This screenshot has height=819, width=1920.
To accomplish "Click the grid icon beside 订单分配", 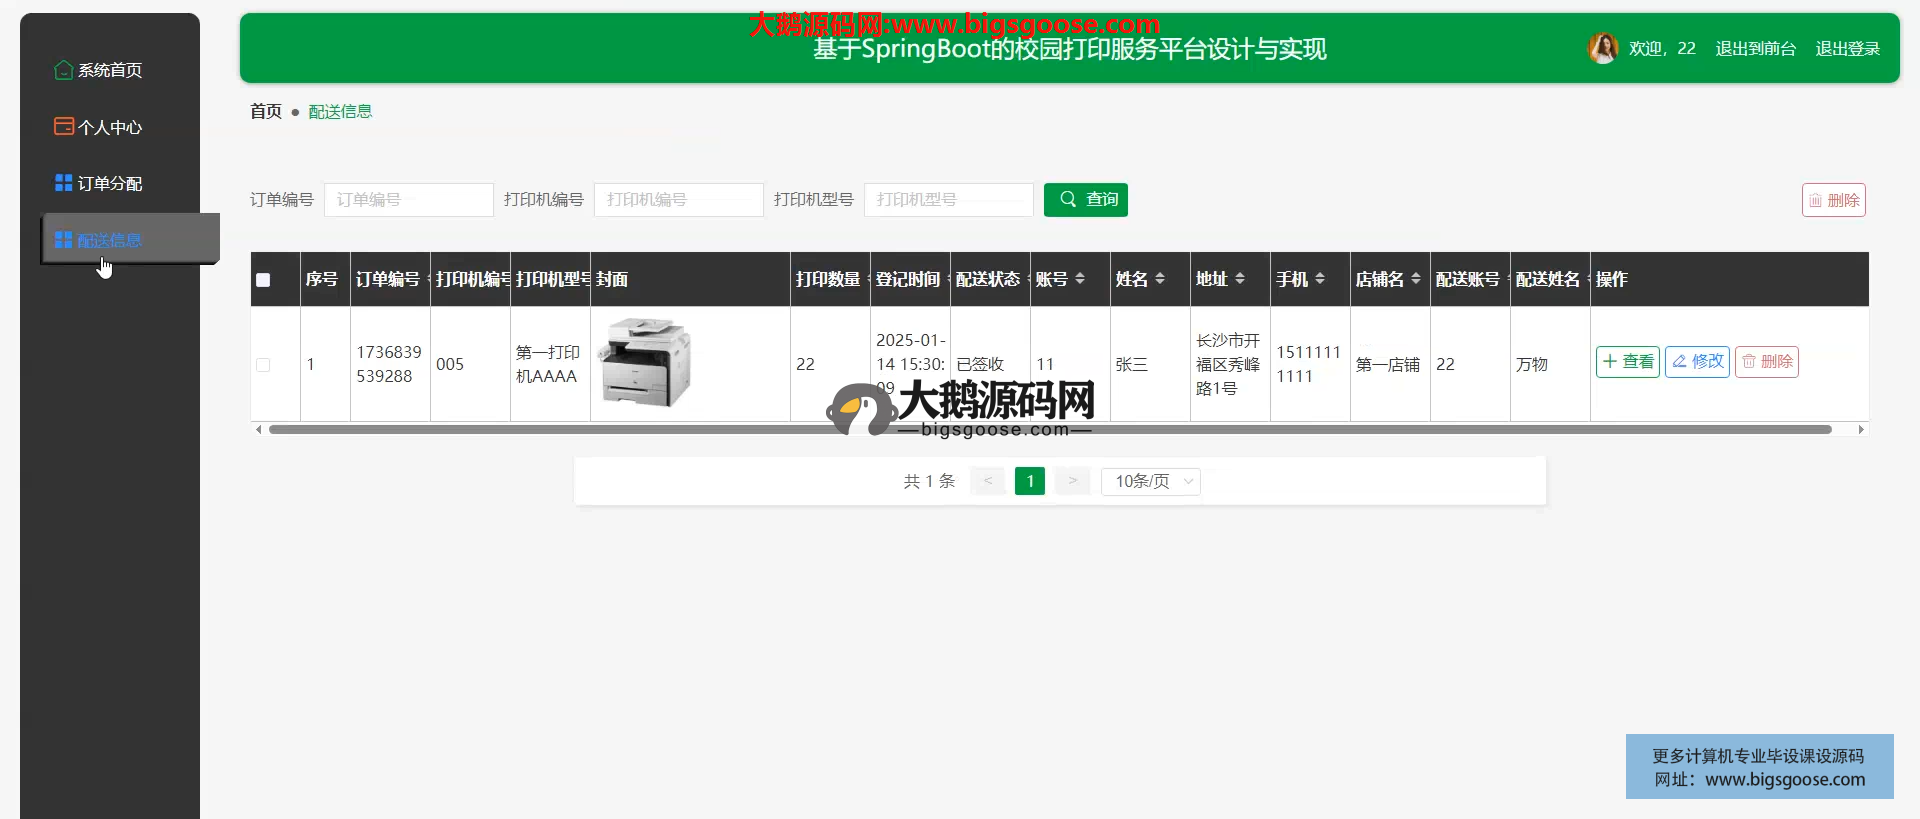I will tap(63, 183).
